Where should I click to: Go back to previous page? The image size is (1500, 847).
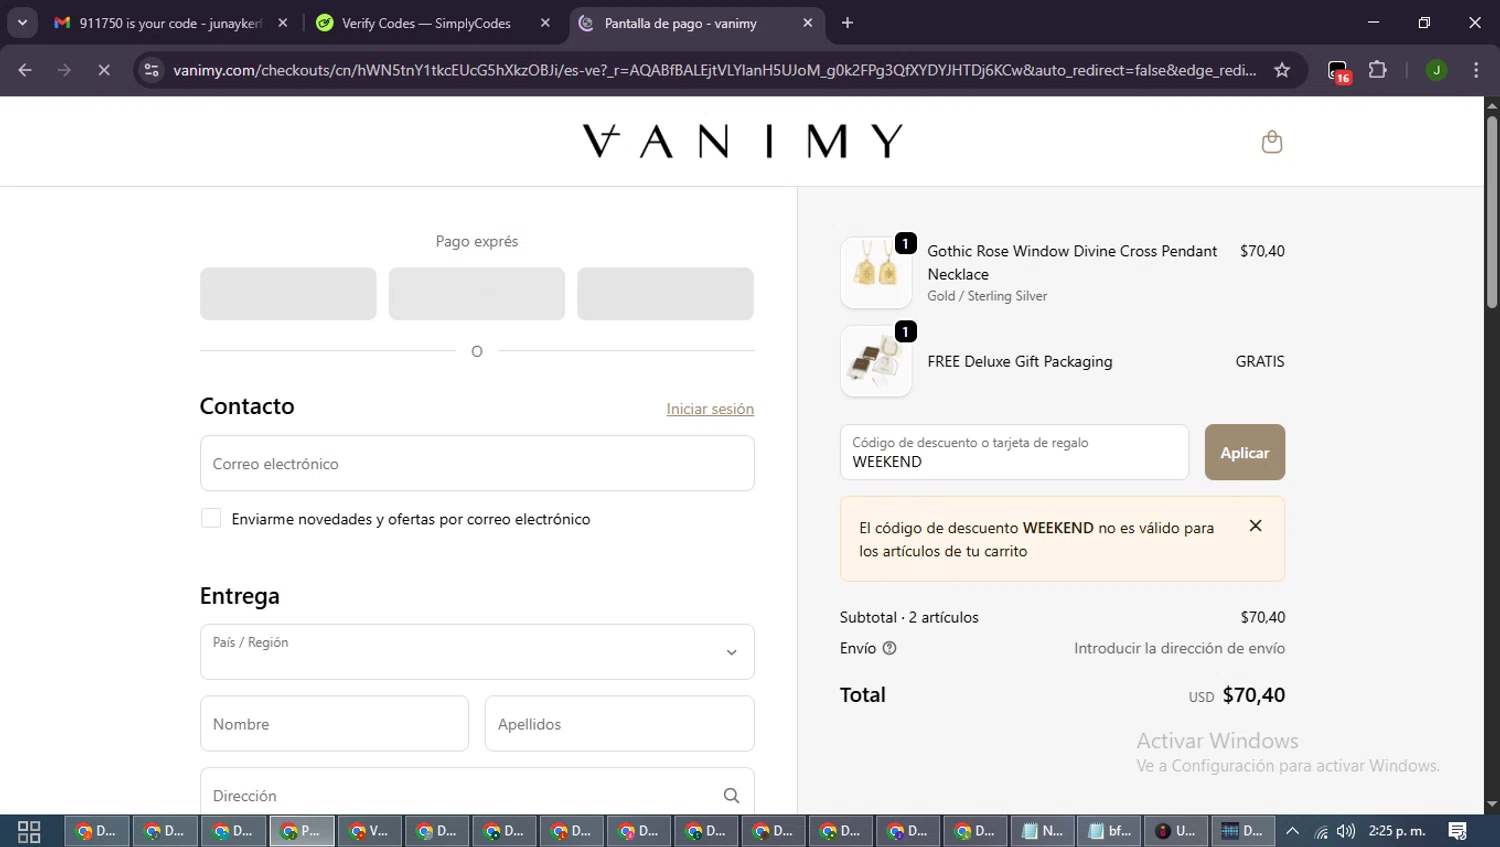coord(25,70)
